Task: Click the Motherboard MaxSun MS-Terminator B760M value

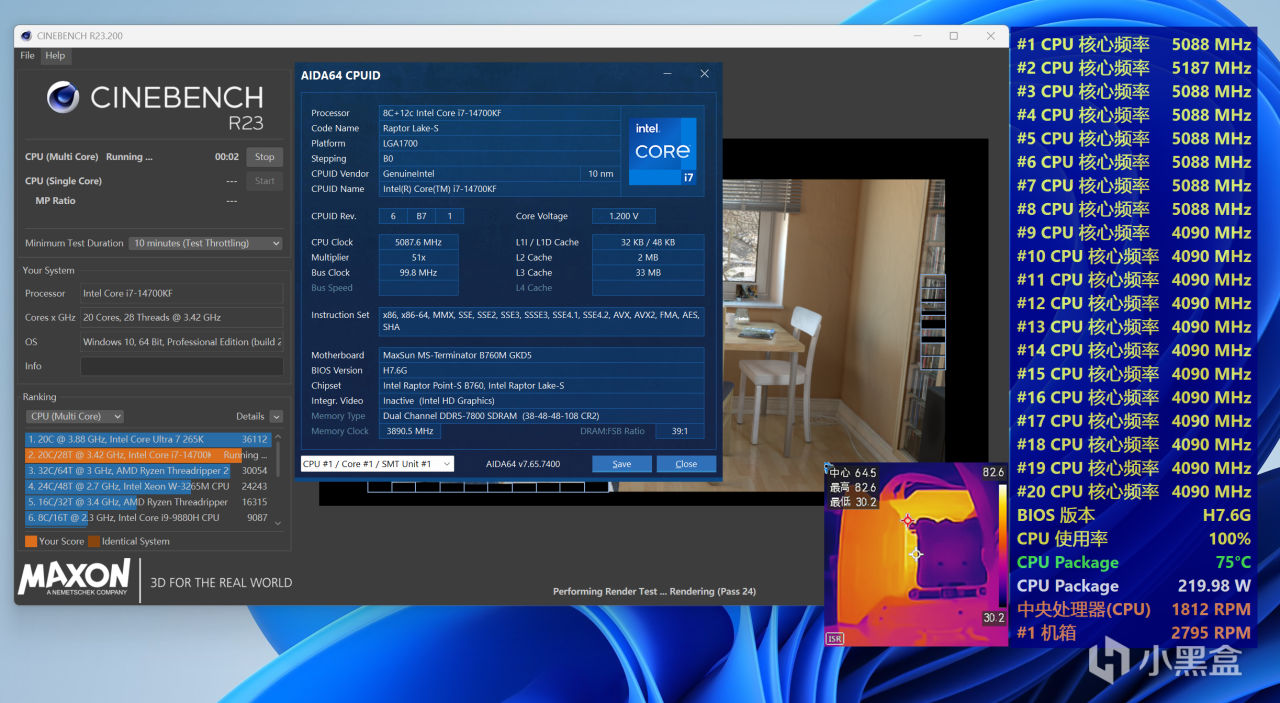Action: pyautogui.click(x=541, y=355)
